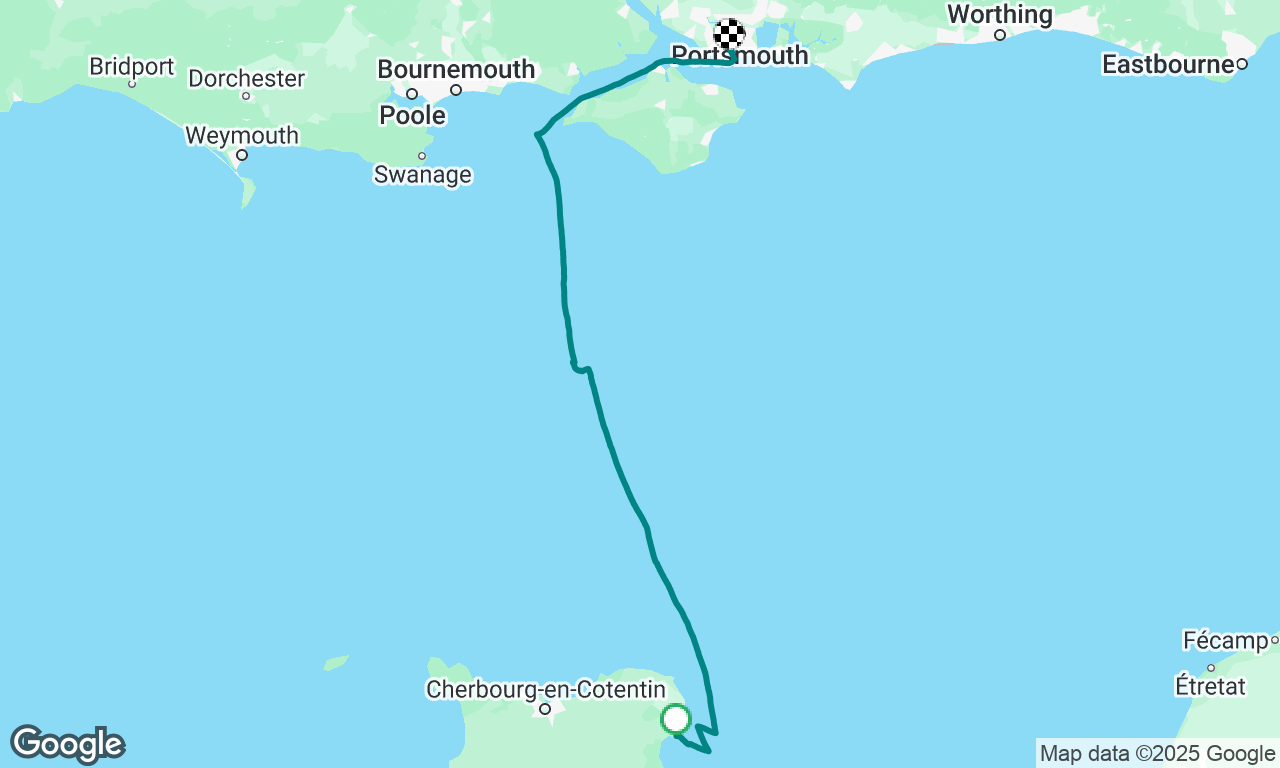Click the Swanage town dot marker
Screen dimensions: 1280x768
point(422,156)
